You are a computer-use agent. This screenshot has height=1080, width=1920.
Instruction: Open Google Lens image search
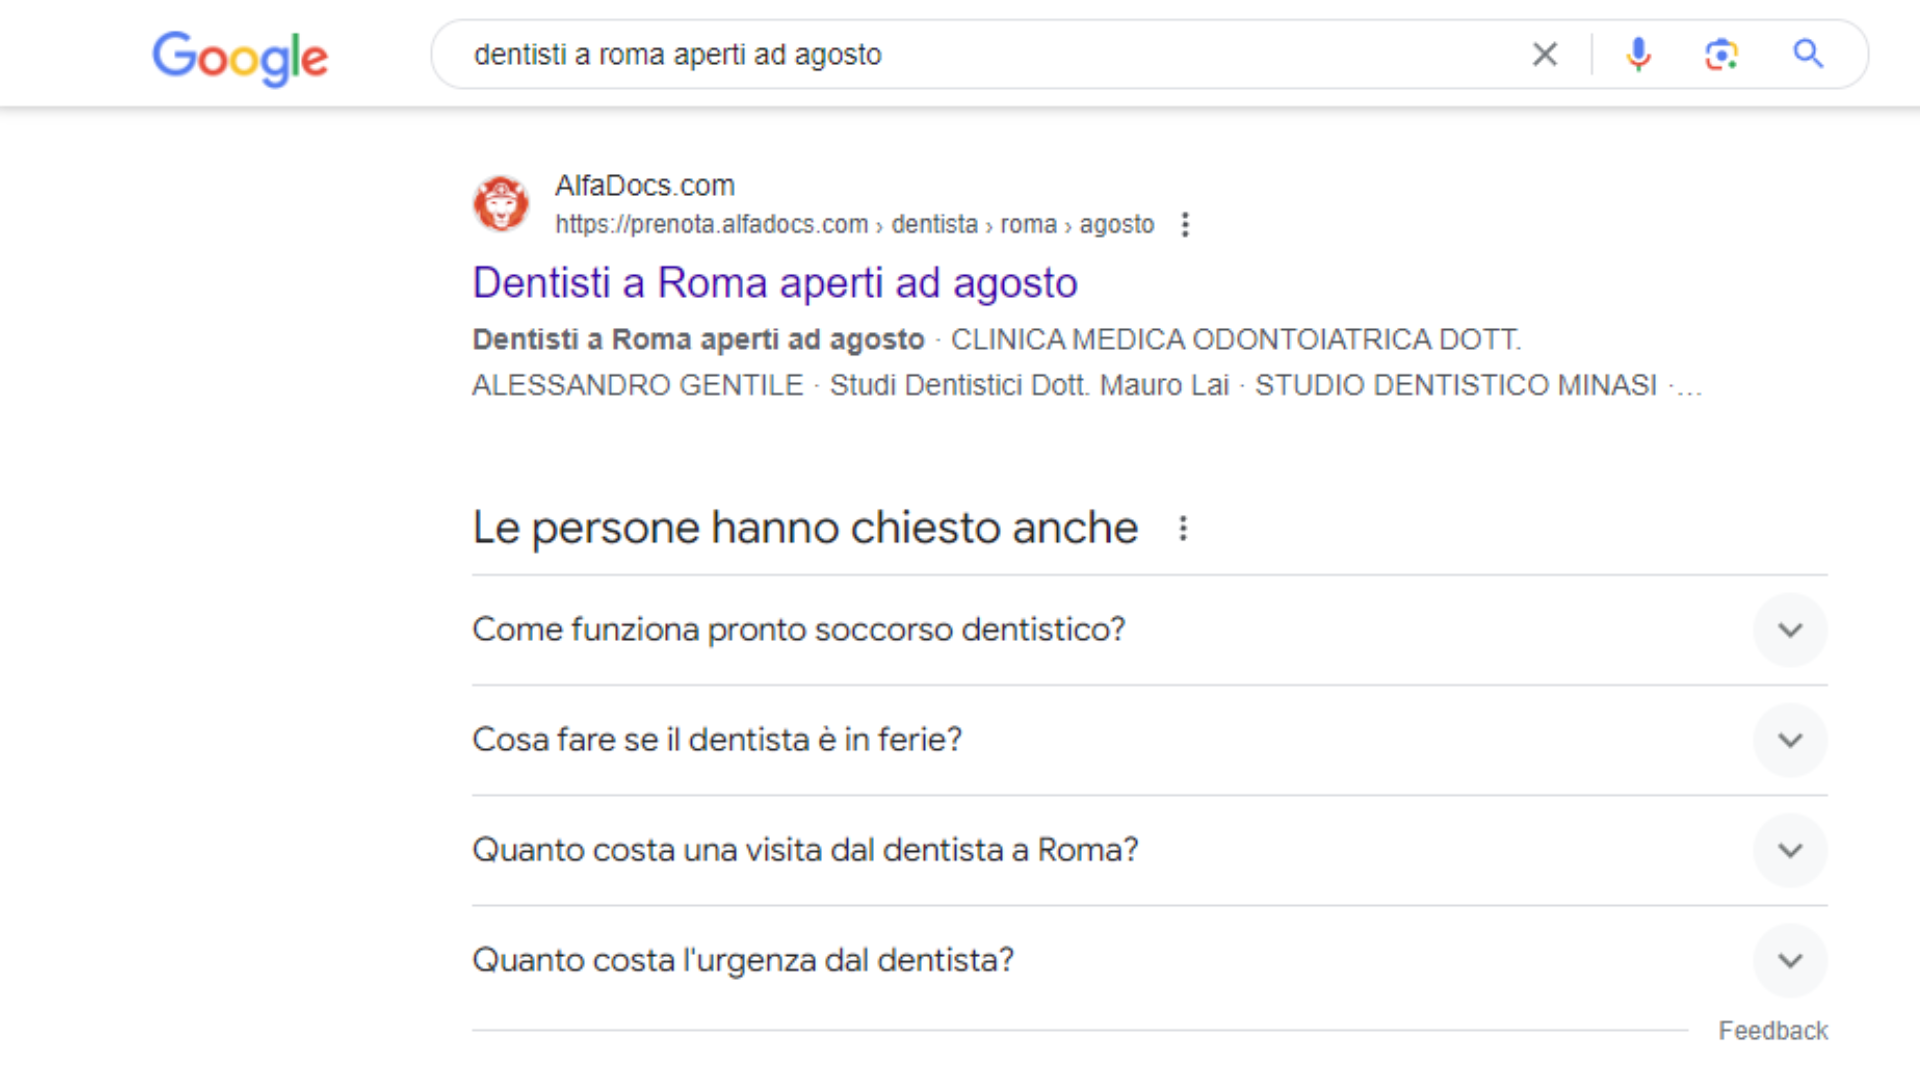[1721, 54]
